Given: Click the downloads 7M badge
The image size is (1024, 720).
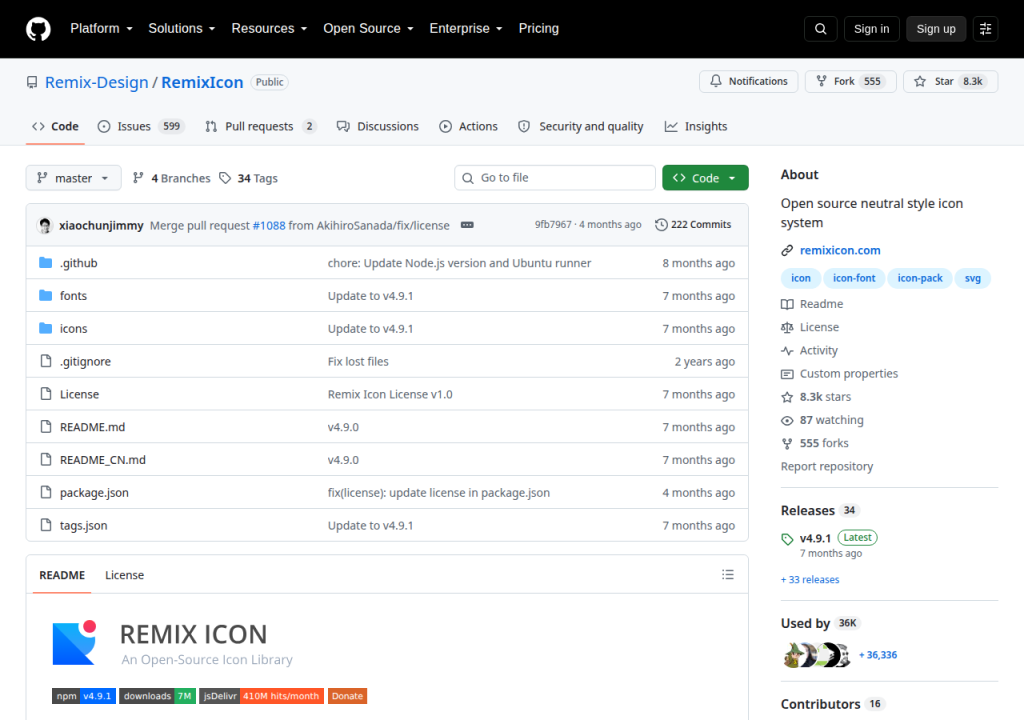Looking at the screenshot, I should click(157, 696).
